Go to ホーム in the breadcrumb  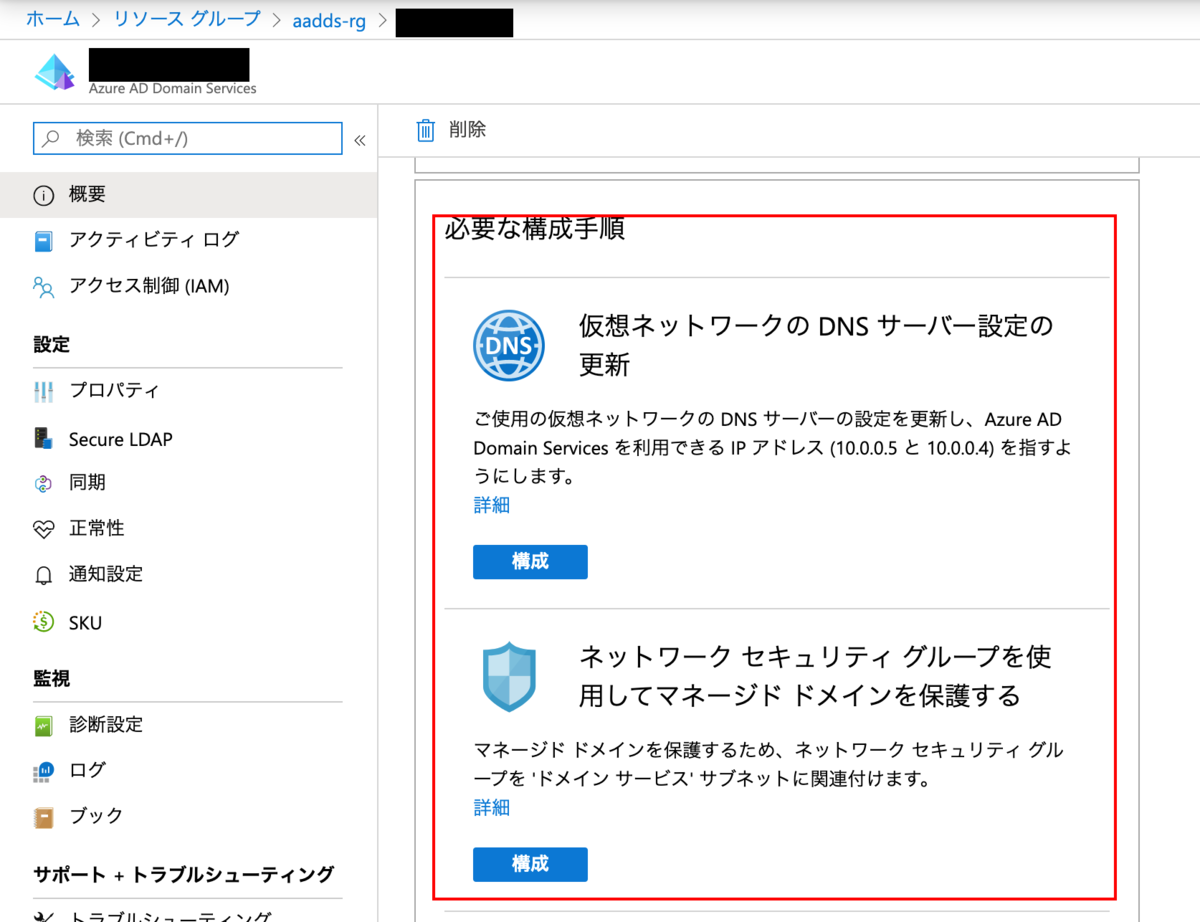pyautogui.click(x=53, y=19)
